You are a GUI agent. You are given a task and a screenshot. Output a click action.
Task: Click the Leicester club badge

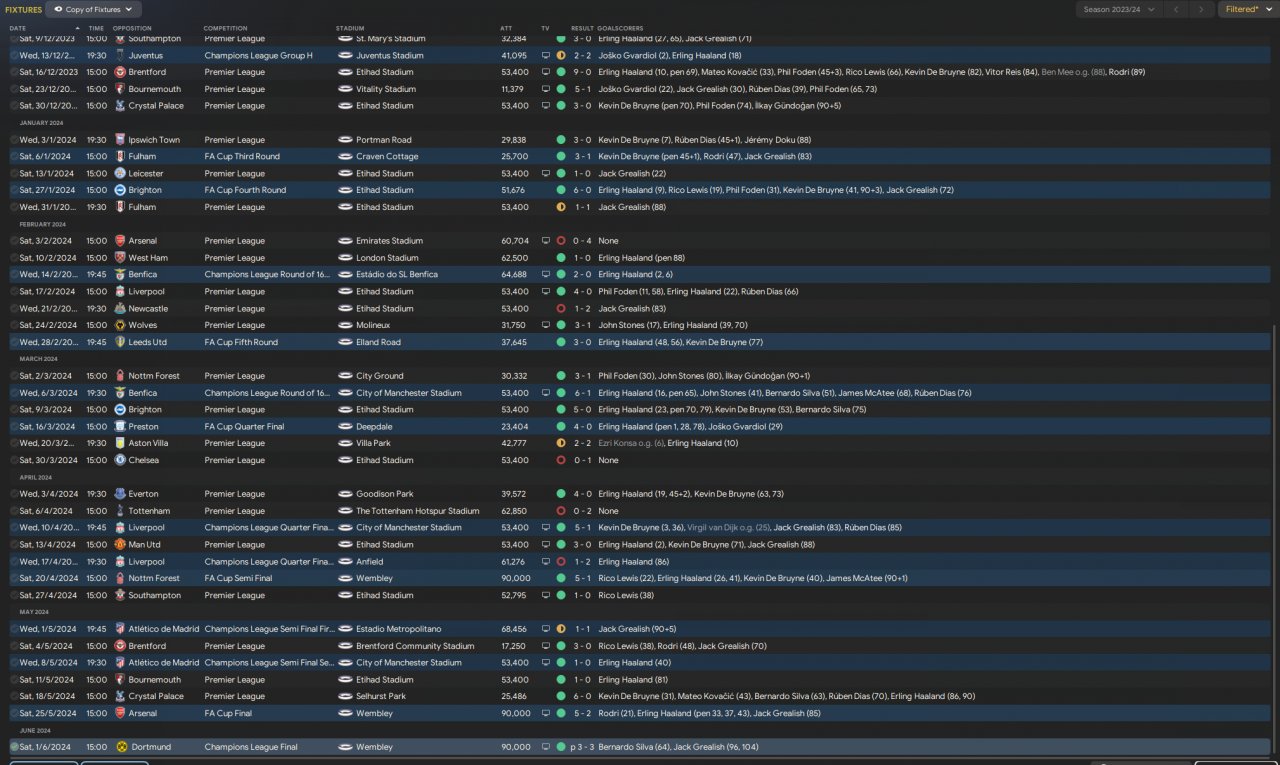coord(120,173)
